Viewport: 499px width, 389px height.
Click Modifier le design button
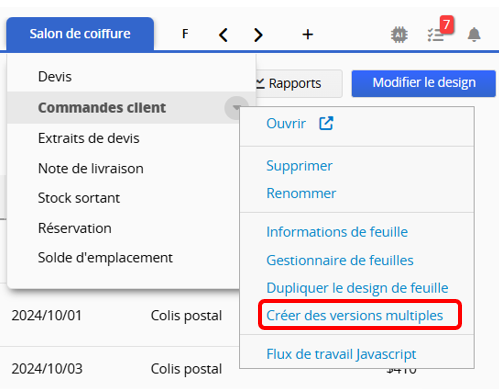(x=424, y=83)
